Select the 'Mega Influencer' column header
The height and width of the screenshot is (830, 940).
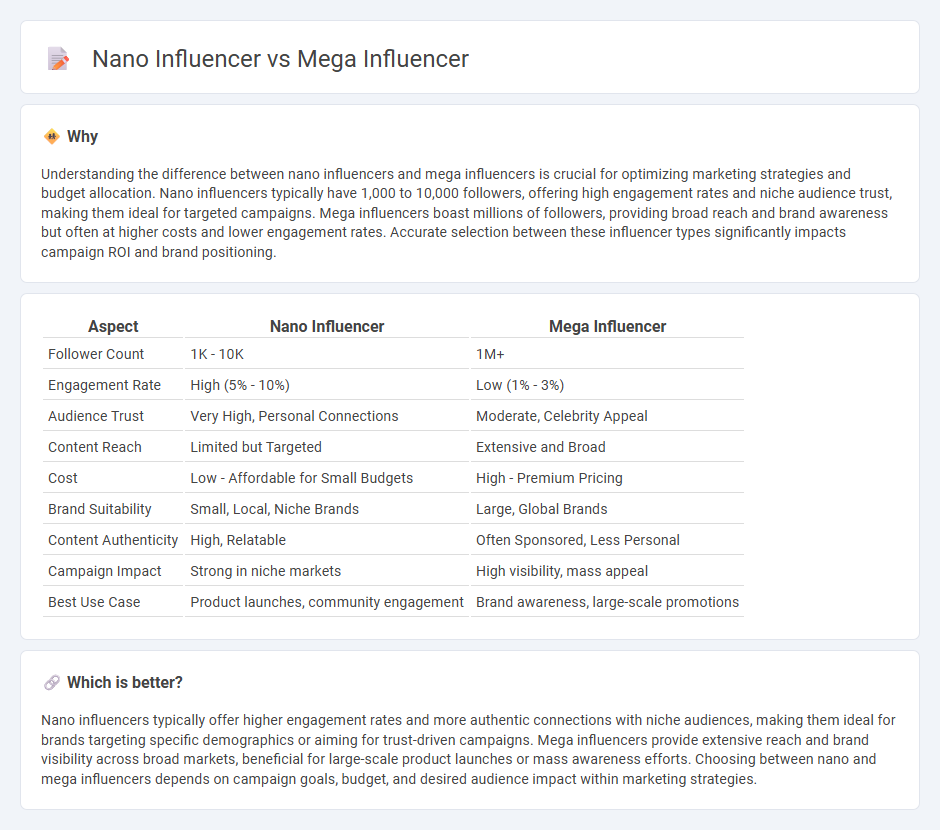[x=607, y=326]
